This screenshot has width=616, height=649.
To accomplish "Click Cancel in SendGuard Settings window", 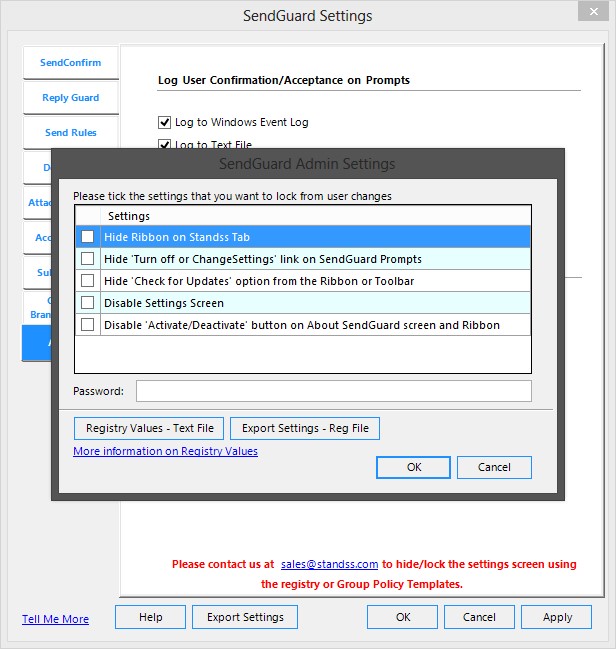I will 479,617.
